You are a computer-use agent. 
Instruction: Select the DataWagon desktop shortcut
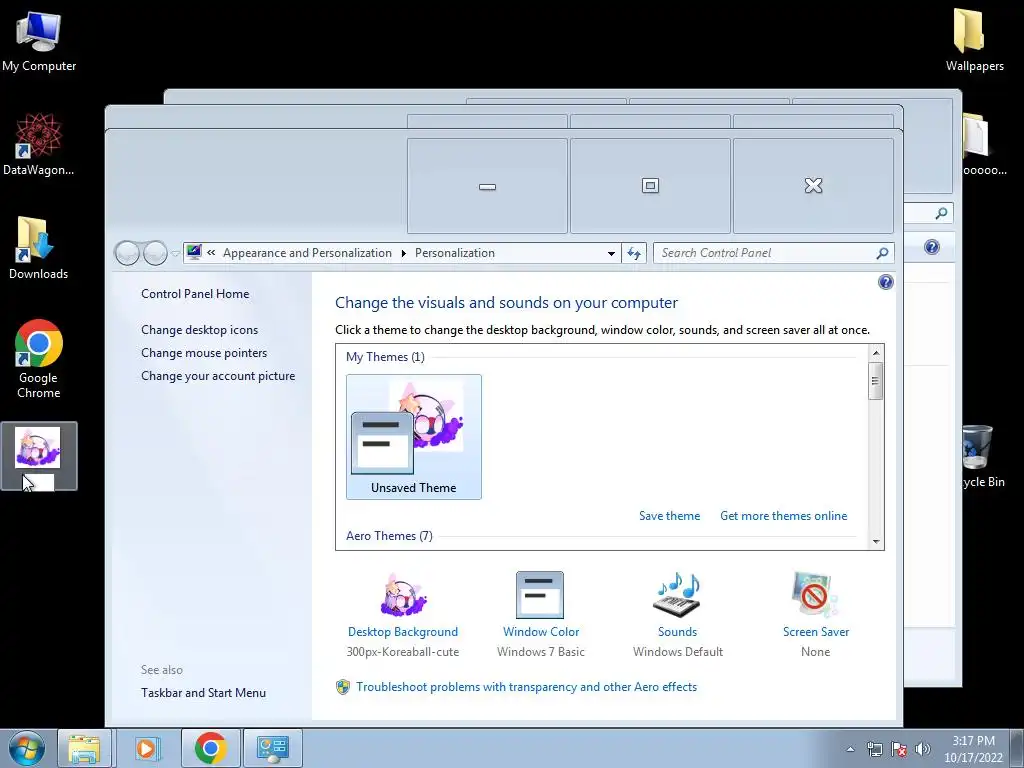pyautogui.click(x=39, y=144)
